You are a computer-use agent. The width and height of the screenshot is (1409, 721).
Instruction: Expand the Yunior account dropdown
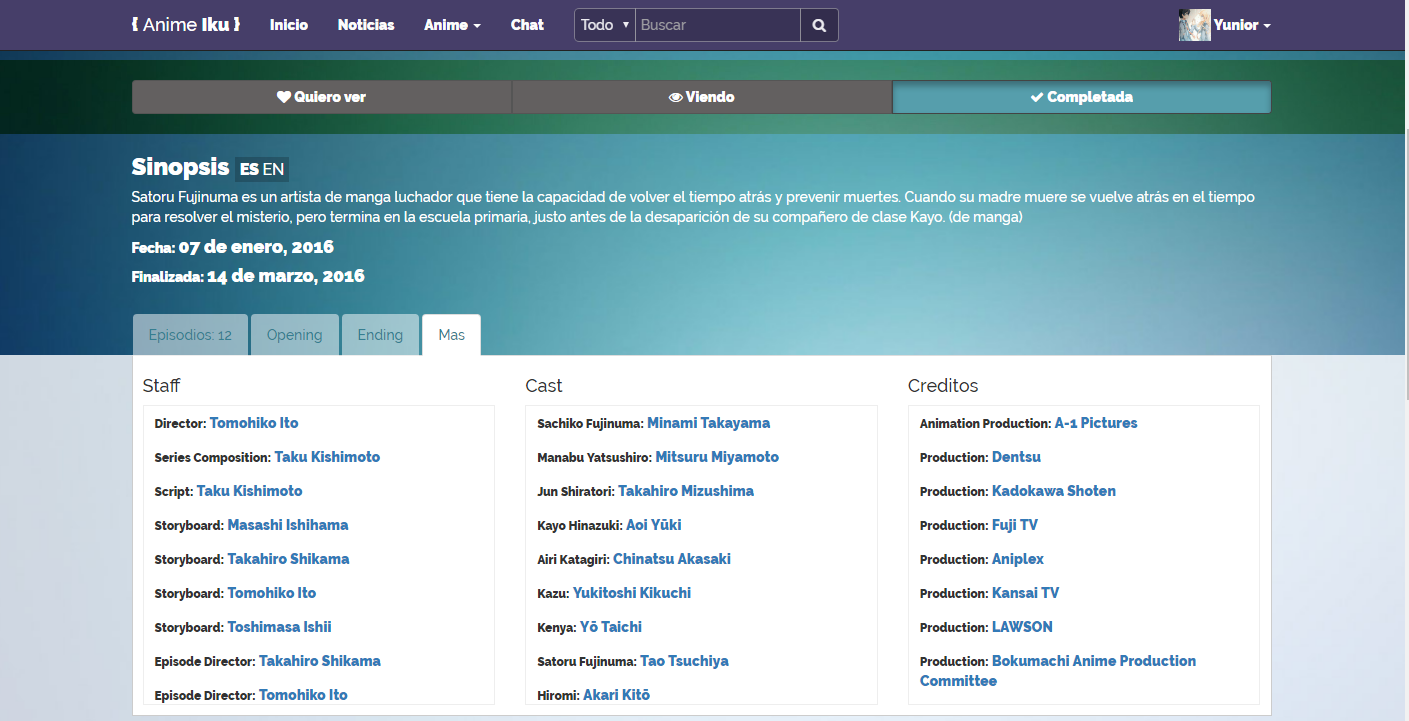click(1242, 25)
